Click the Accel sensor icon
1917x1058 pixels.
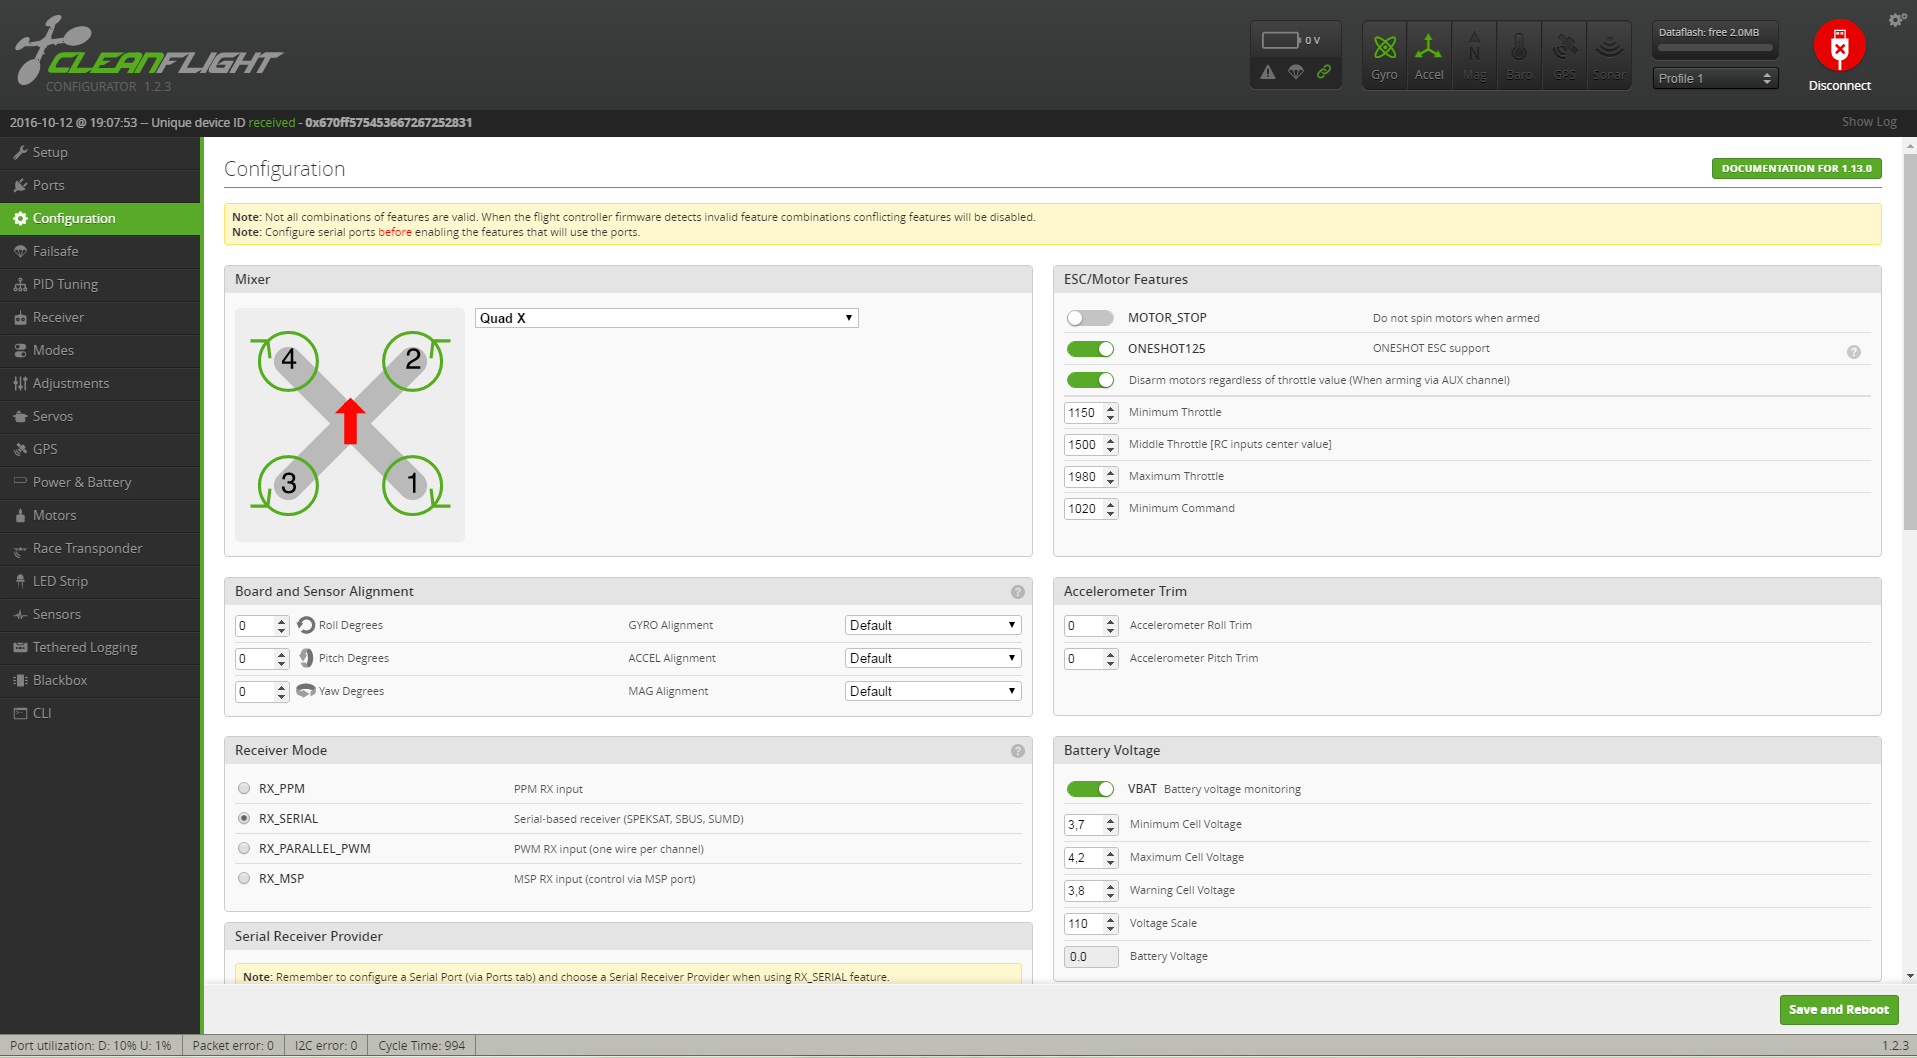pos(1429,55)
